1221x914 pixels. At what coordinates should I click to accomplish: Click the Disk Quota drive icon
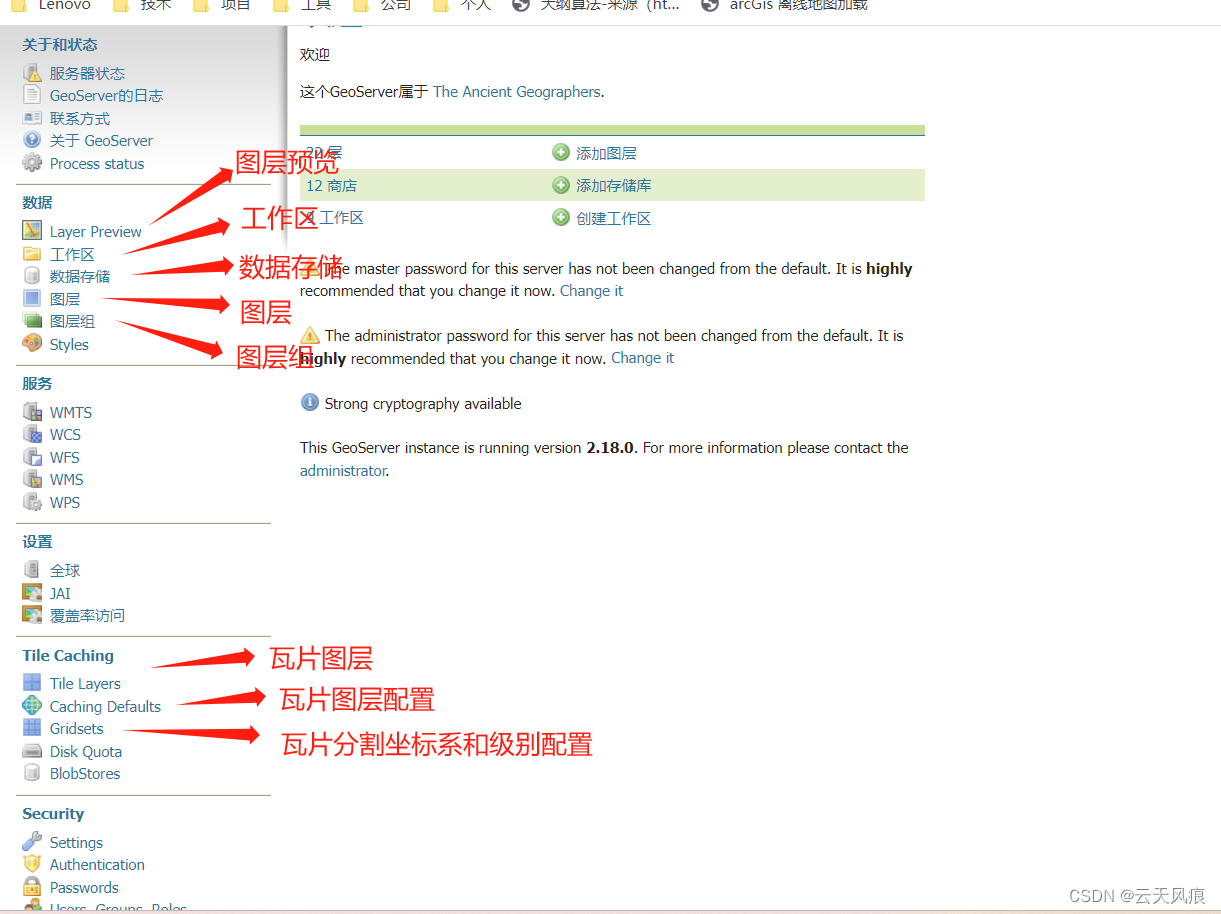pos(32,751)
